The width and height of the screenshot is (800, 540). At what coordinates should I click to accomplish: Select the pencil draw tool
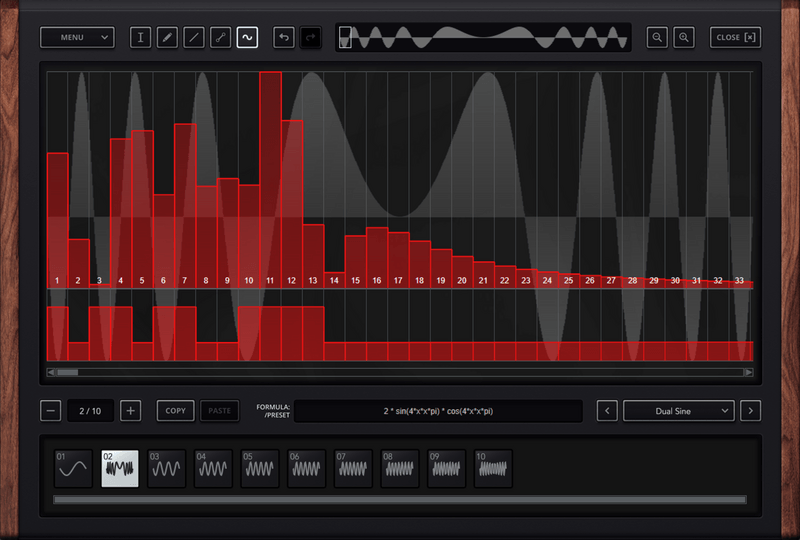(x=167, y=37)
